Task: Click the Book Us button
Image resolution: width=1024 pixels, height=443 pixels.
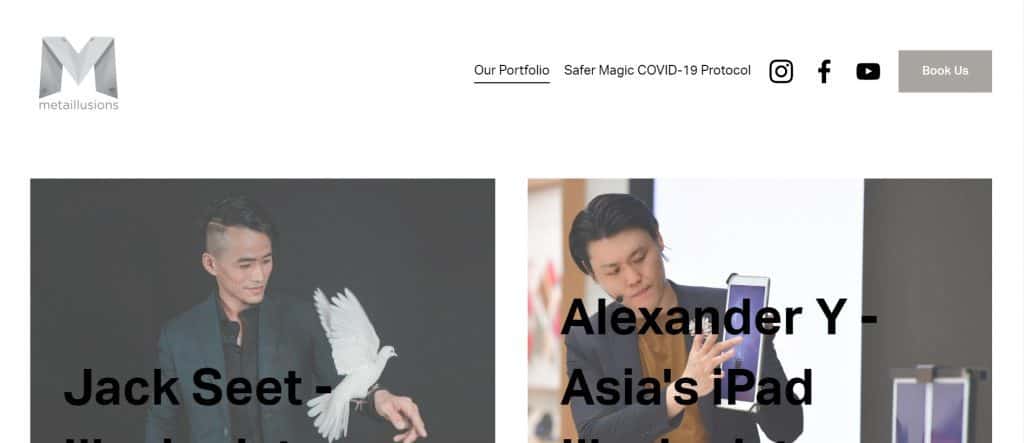Action: coord(945,71)
